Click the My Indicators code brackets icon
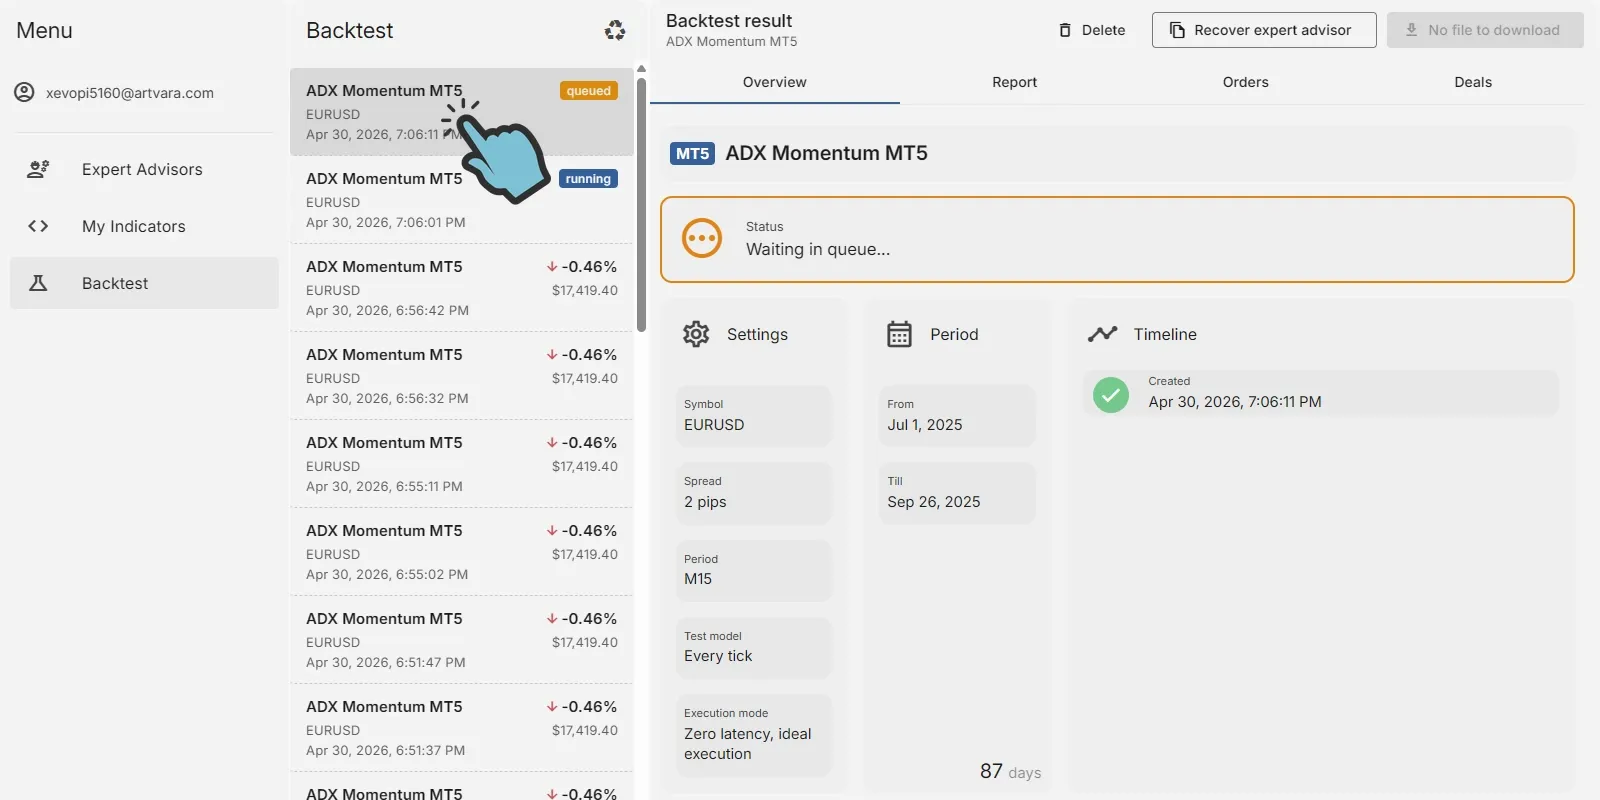 click(x=38, y=226)
